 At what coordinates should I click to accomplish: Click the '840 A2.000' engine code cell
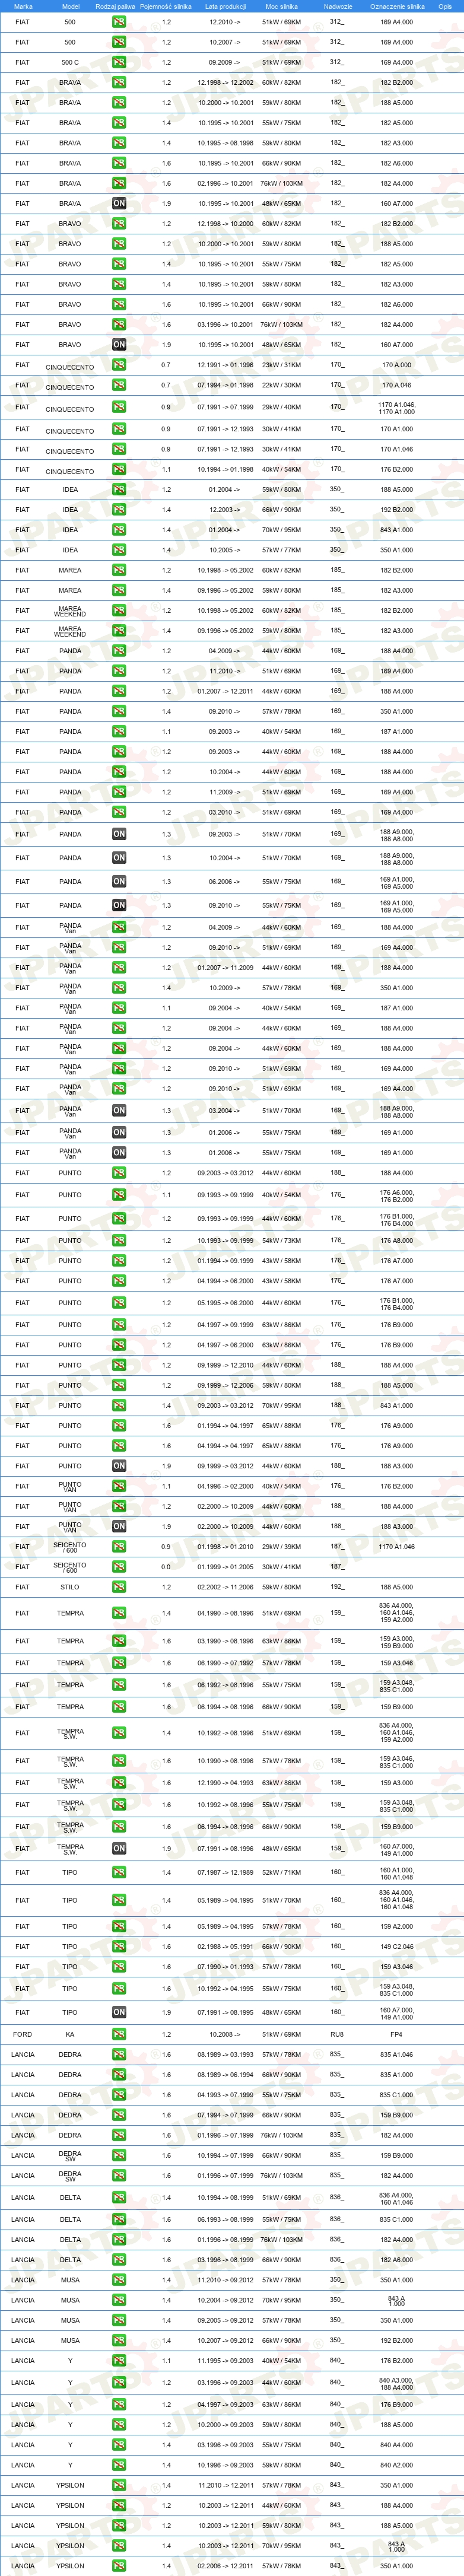click(x=397, y=2465)
